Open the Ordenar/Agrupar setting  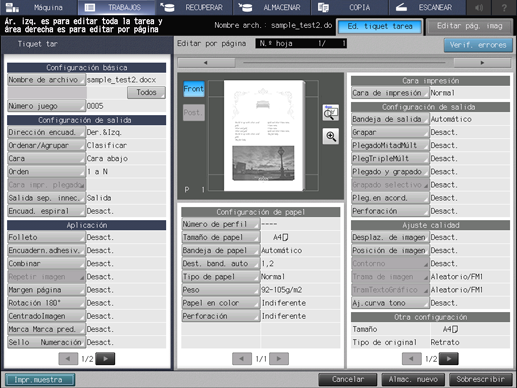pos(46,145)
